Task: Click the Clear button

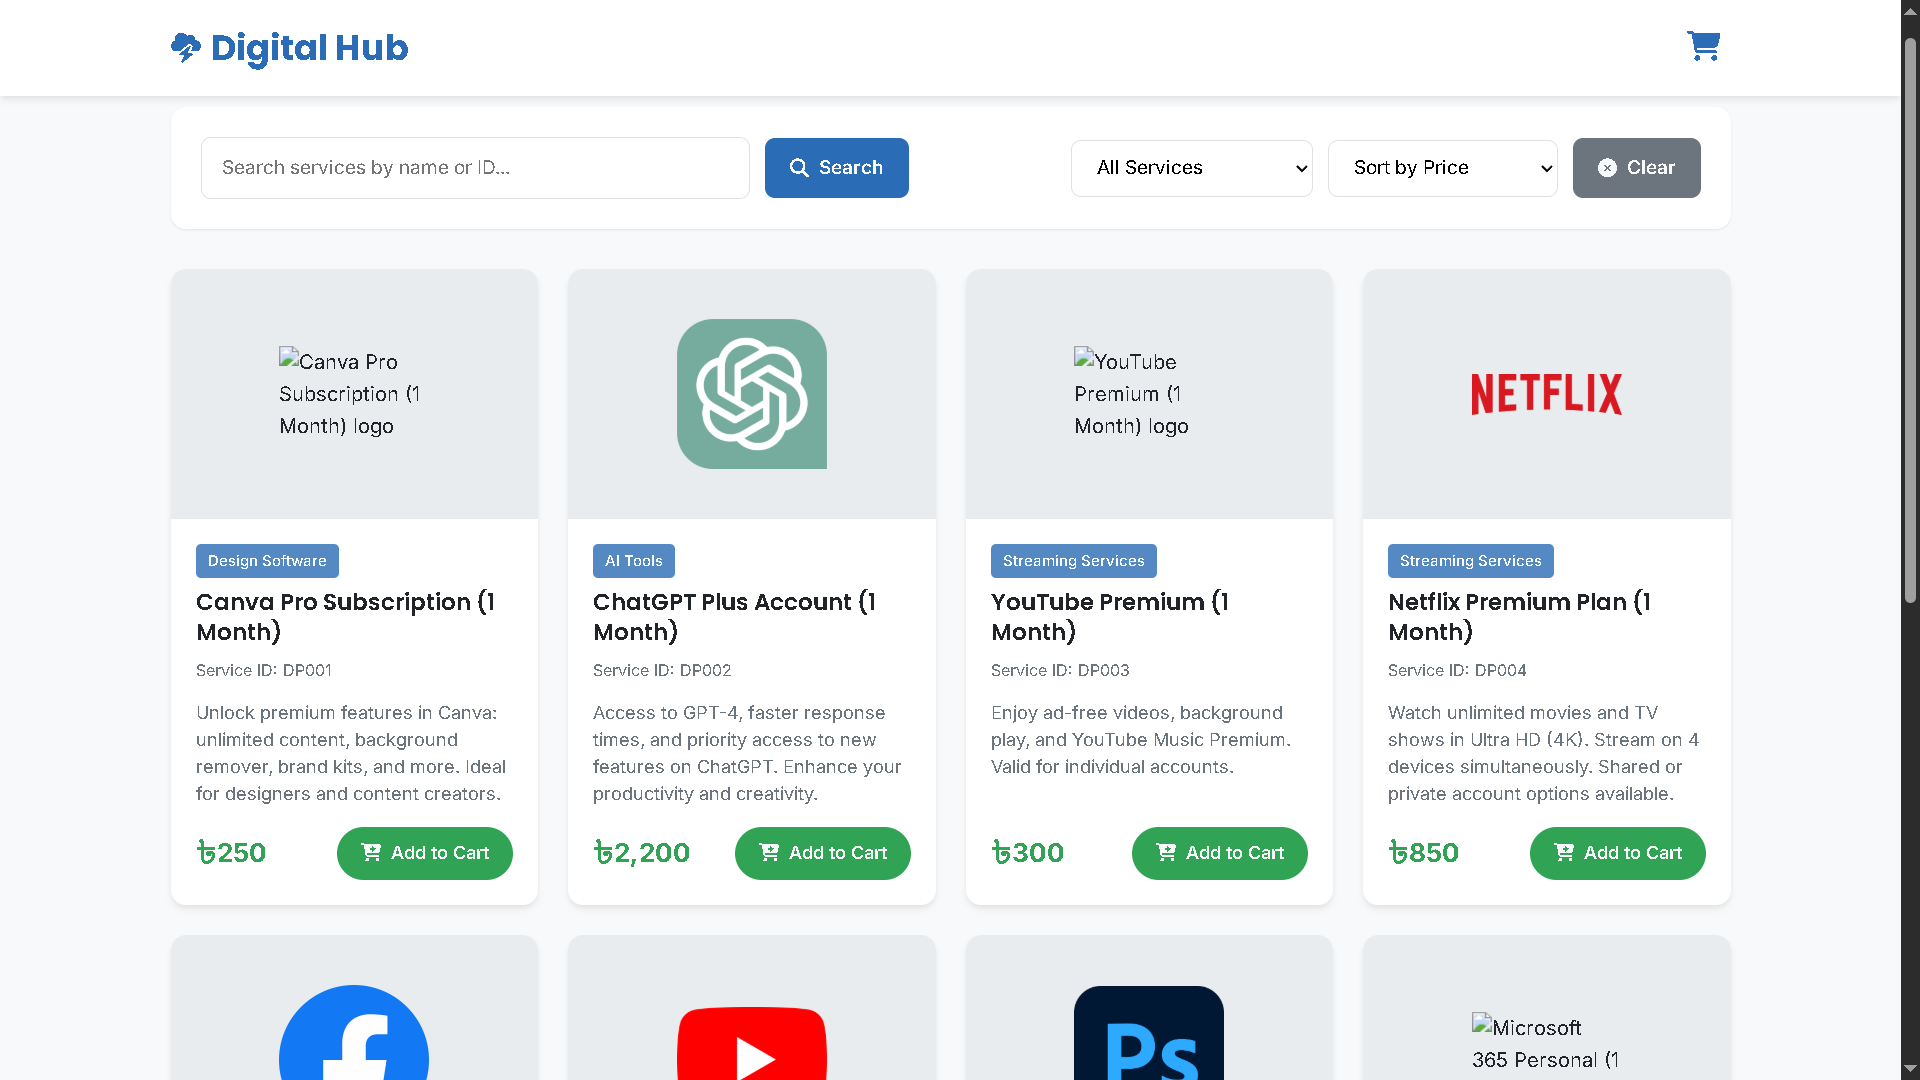Action: [1636, 168]
